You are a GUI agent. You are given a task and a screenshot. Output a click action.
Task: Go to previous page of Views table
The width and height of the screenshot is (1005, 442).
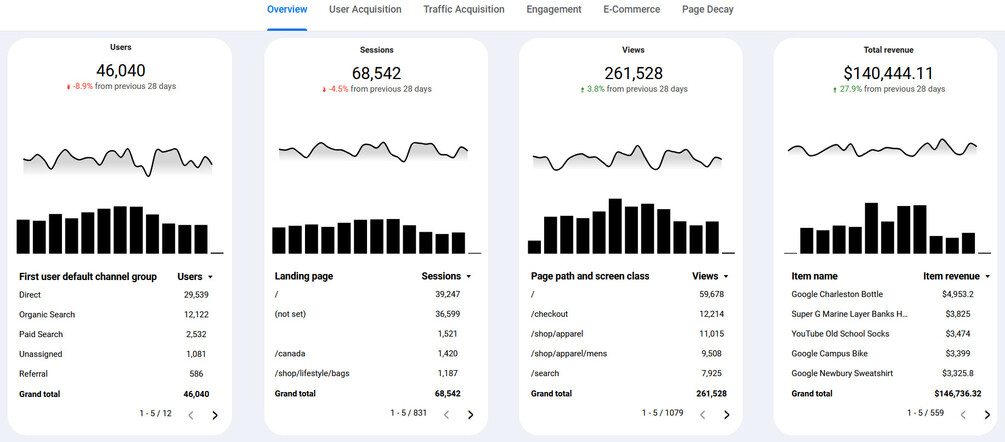pyautogui.click(x=702, y=414)
